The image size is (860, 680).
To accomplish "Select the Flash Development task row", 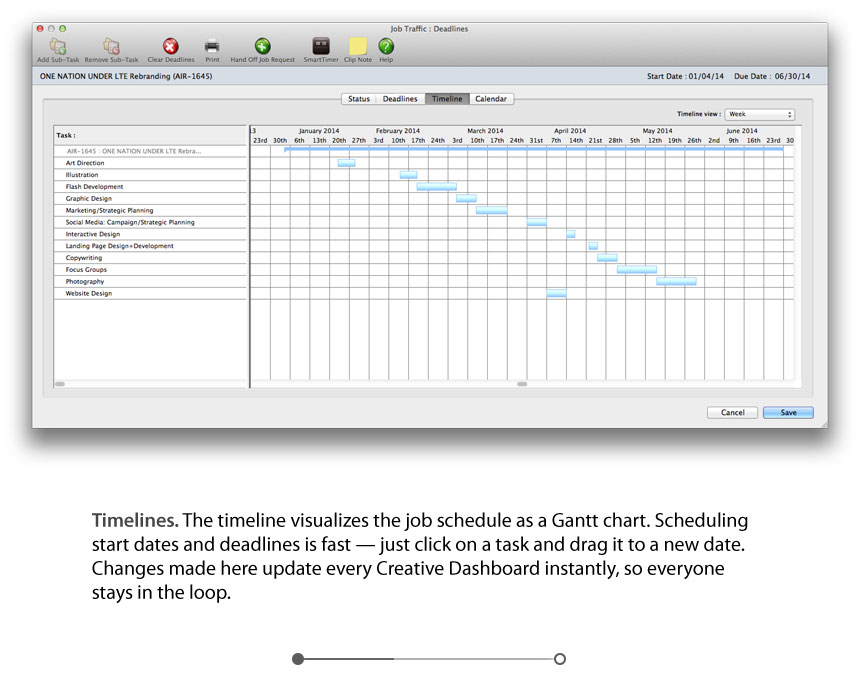I will (150, 187).
